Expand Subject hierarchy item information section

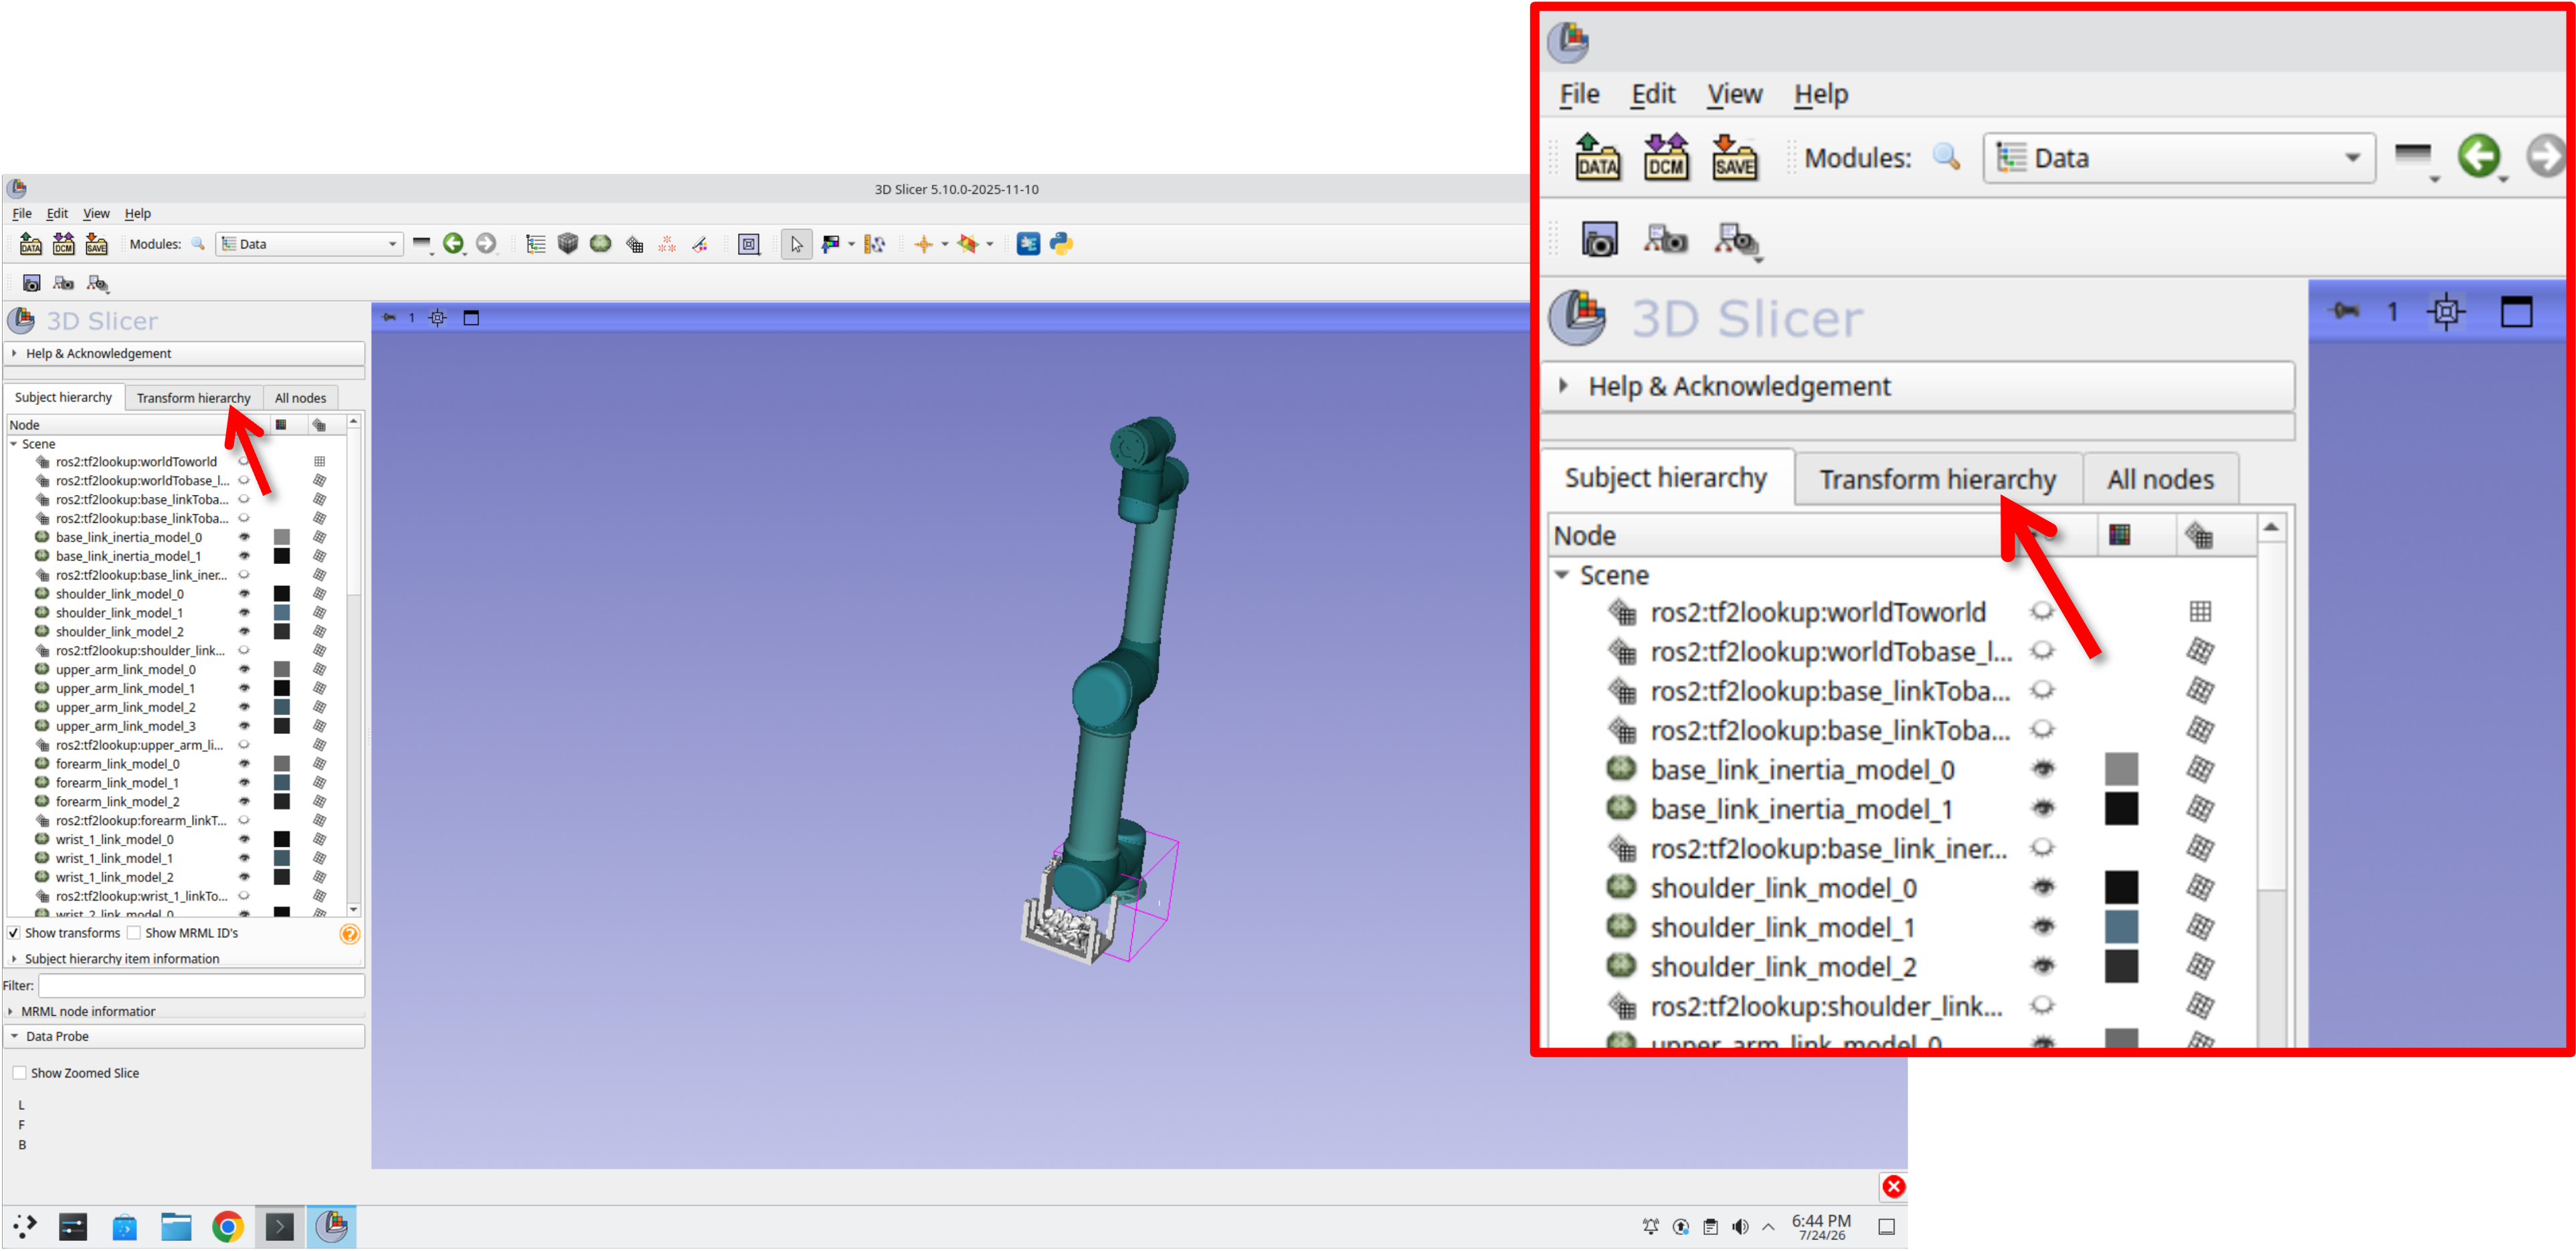coord(185,959)
